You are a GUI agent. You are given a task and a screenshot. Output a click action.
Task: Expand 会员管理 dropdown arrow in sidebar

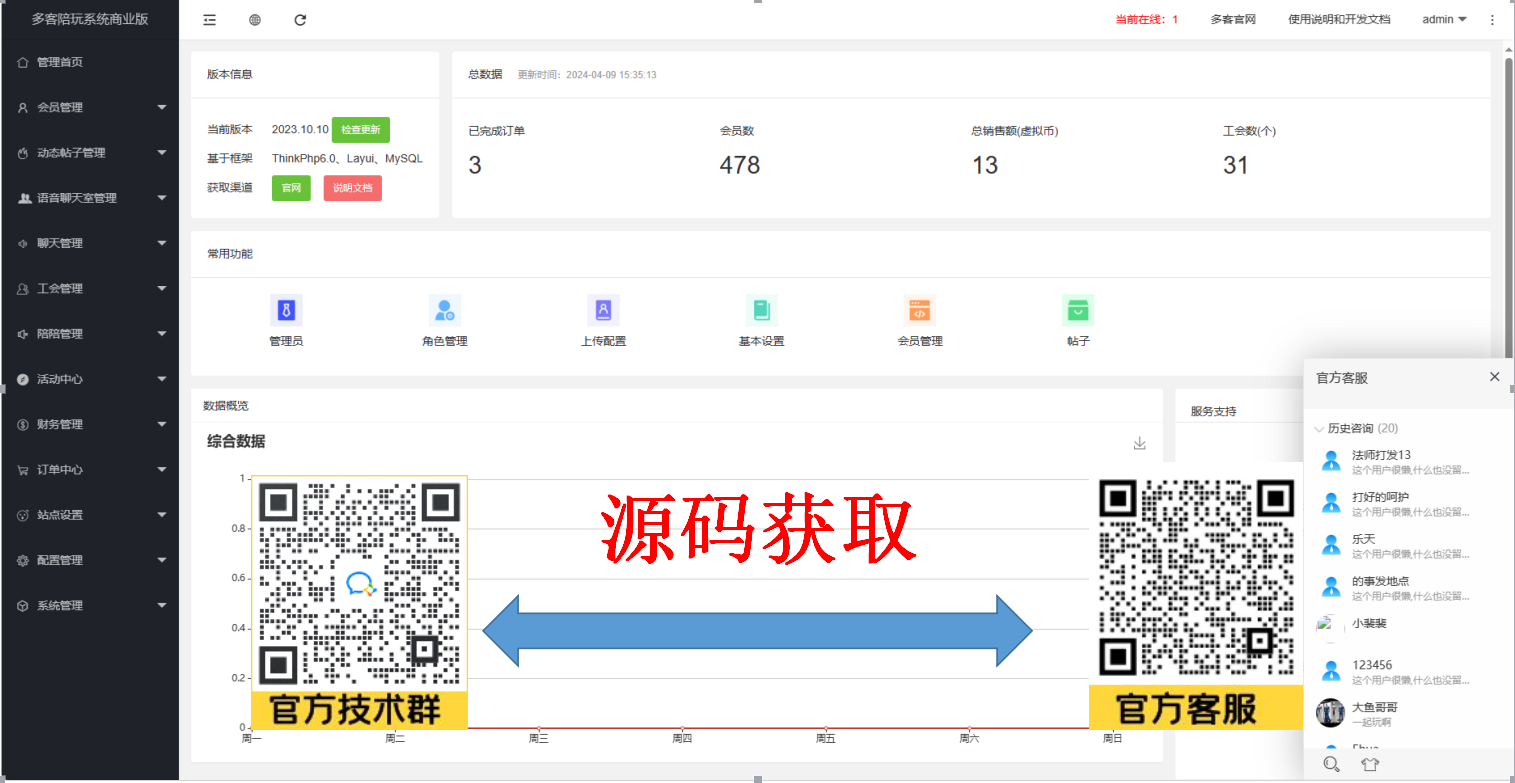coord(162,107)
